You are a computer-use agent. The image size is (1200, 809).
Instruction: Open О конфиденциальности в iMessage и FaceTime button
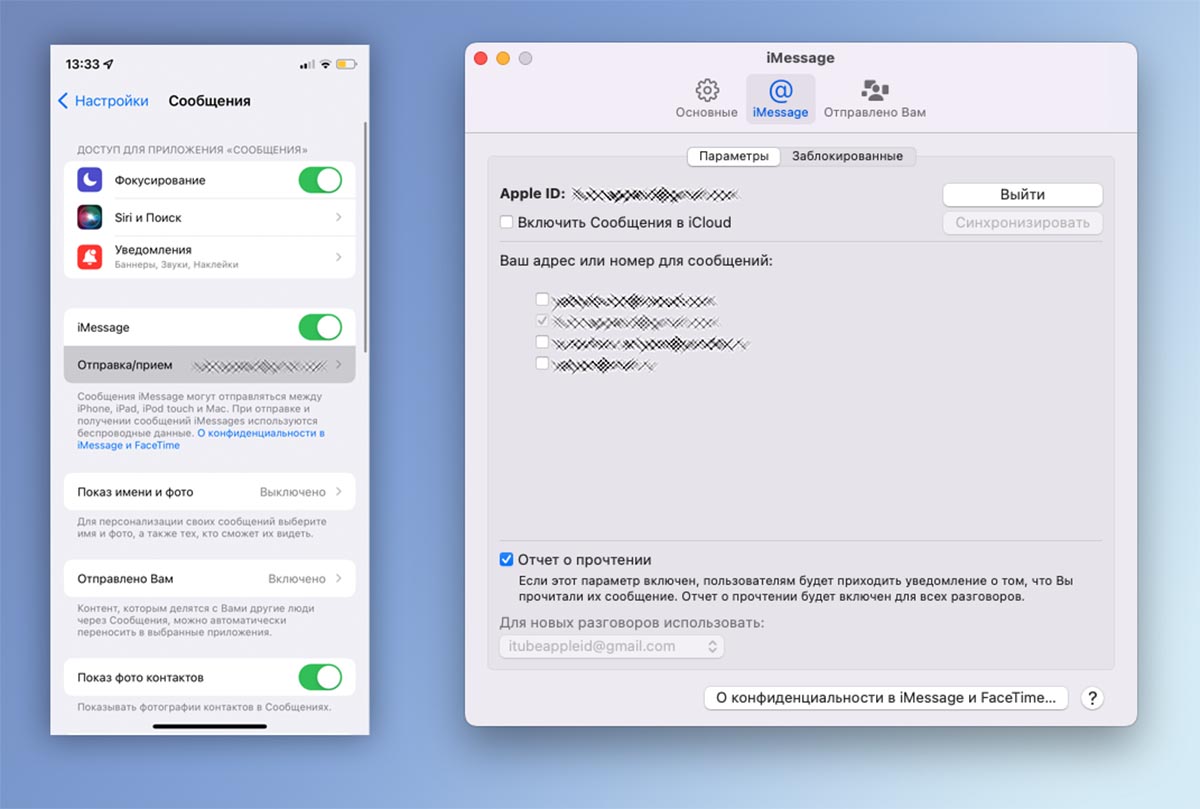[x=886, y=698]
